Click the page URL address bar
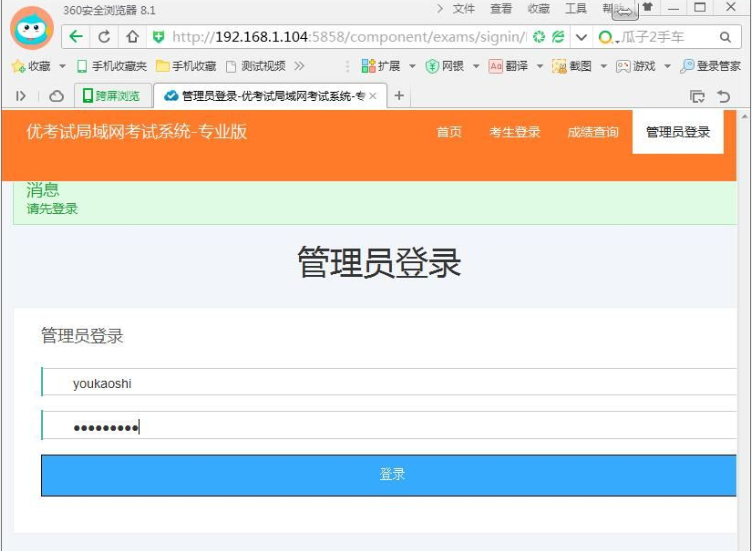 (349, 37)
